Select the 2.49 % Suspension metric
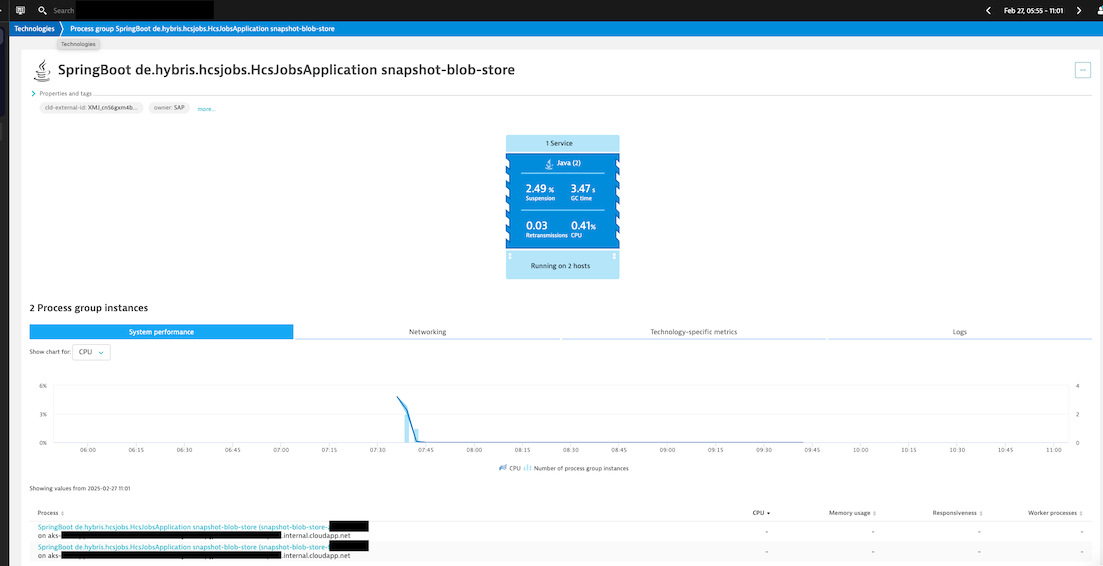Screen dimensions: 1103x566 click(x=540, y=192)
